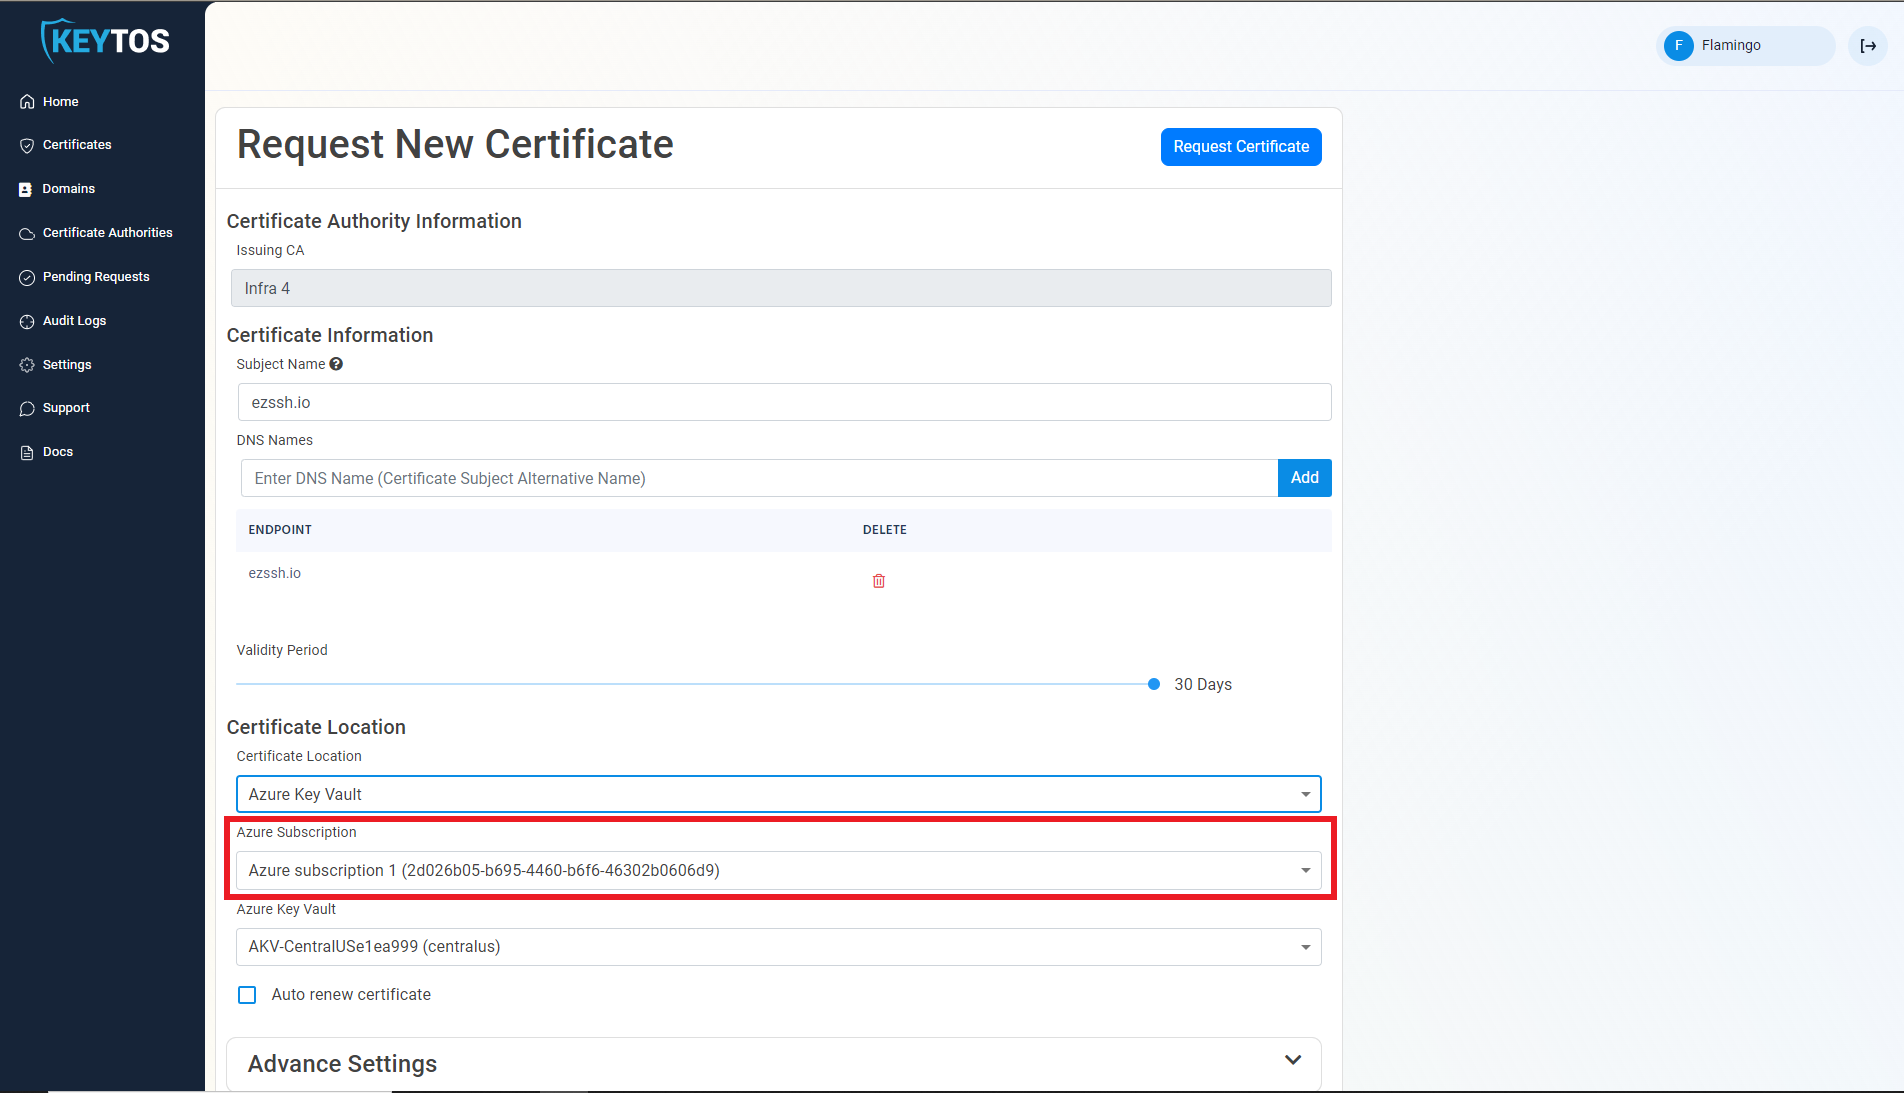The image size is (1904, 1093).
Task: Click the Settings gear icon
Action: click(27, 365)
